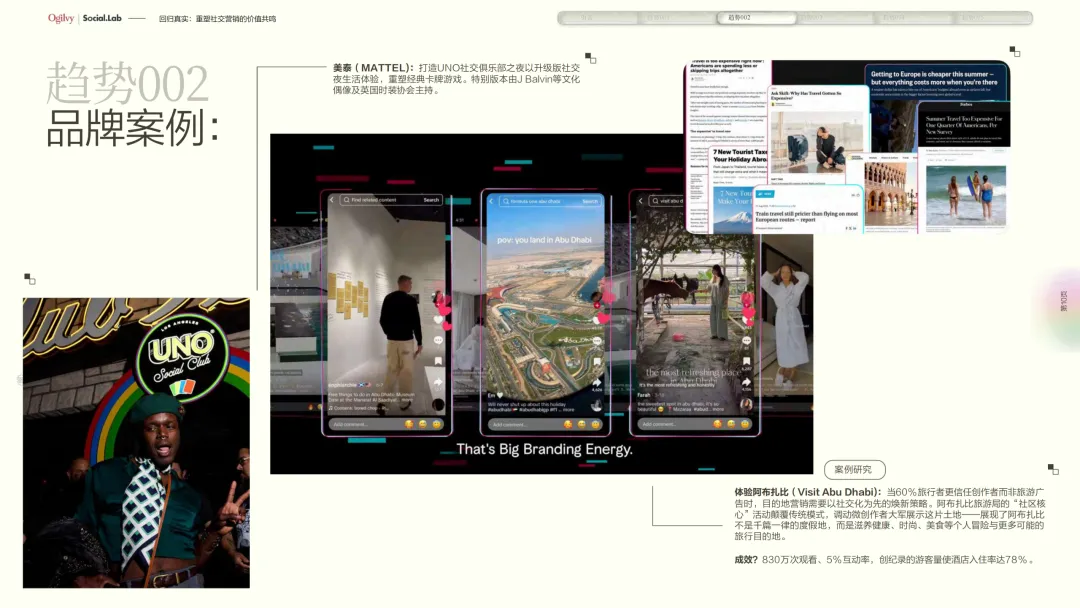Click the 'visit abu d' search field
This screenshot has width=1080, height=608.
point(668,201)
